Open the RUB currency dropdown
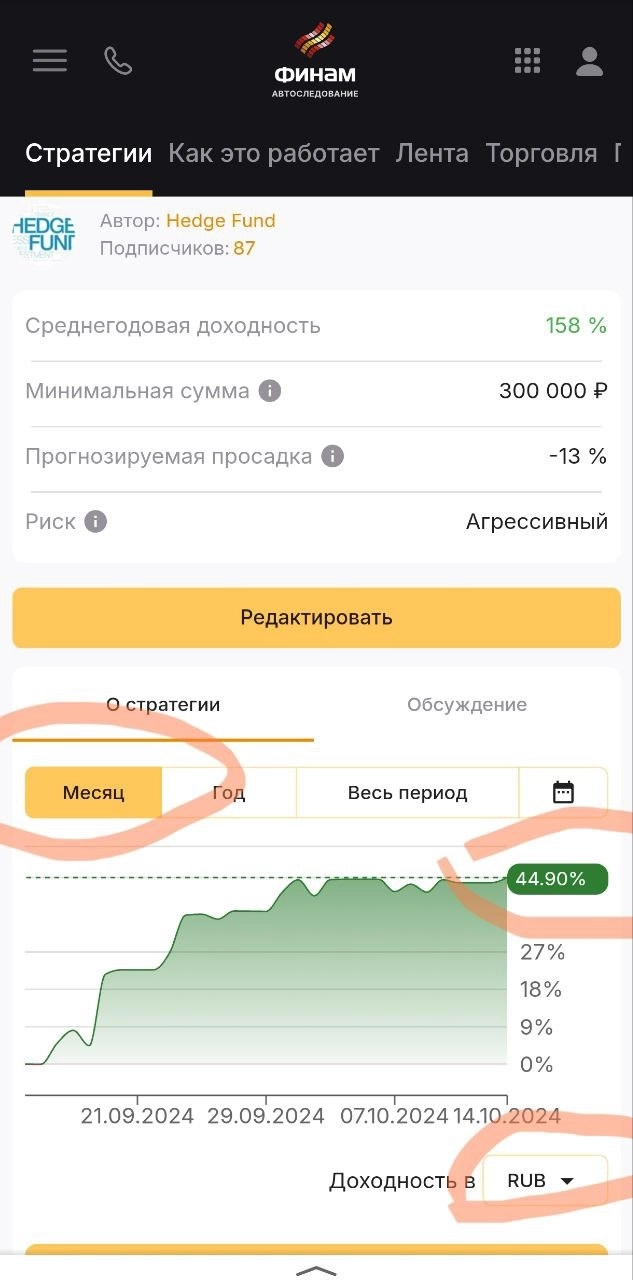This screenshot has width=633, height=1280. click(x=543, y=1179)
